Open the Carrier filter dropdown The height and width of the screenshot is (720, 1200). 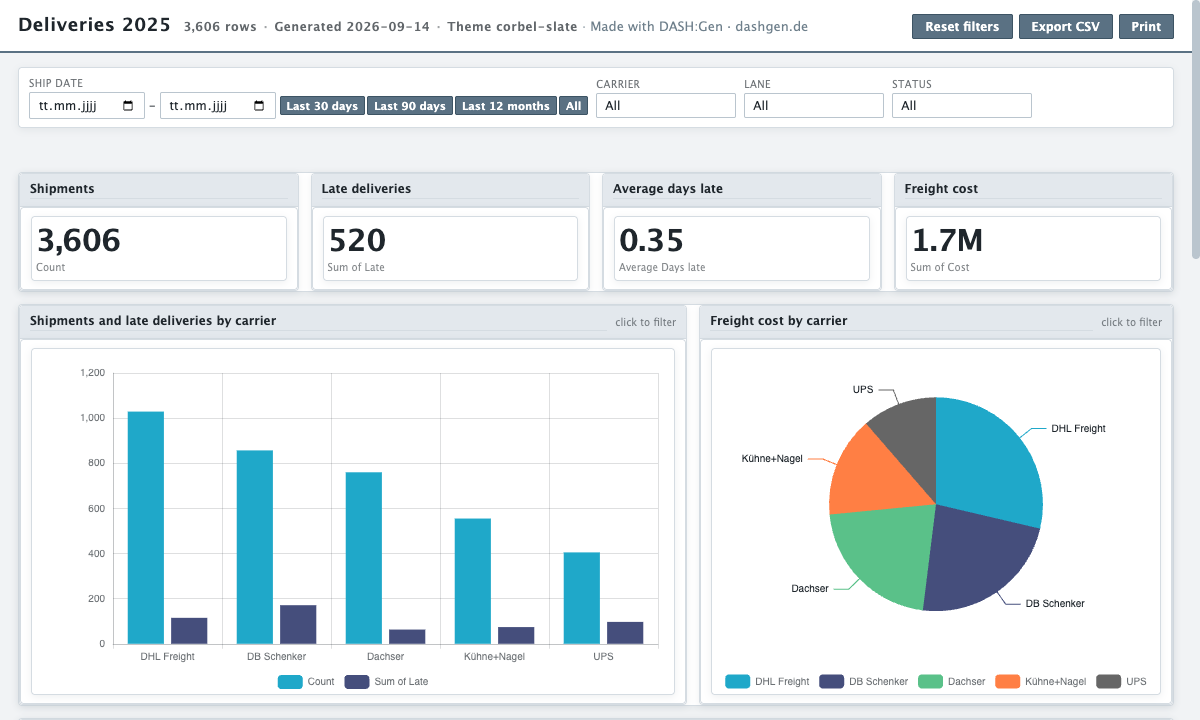[666, 106]
